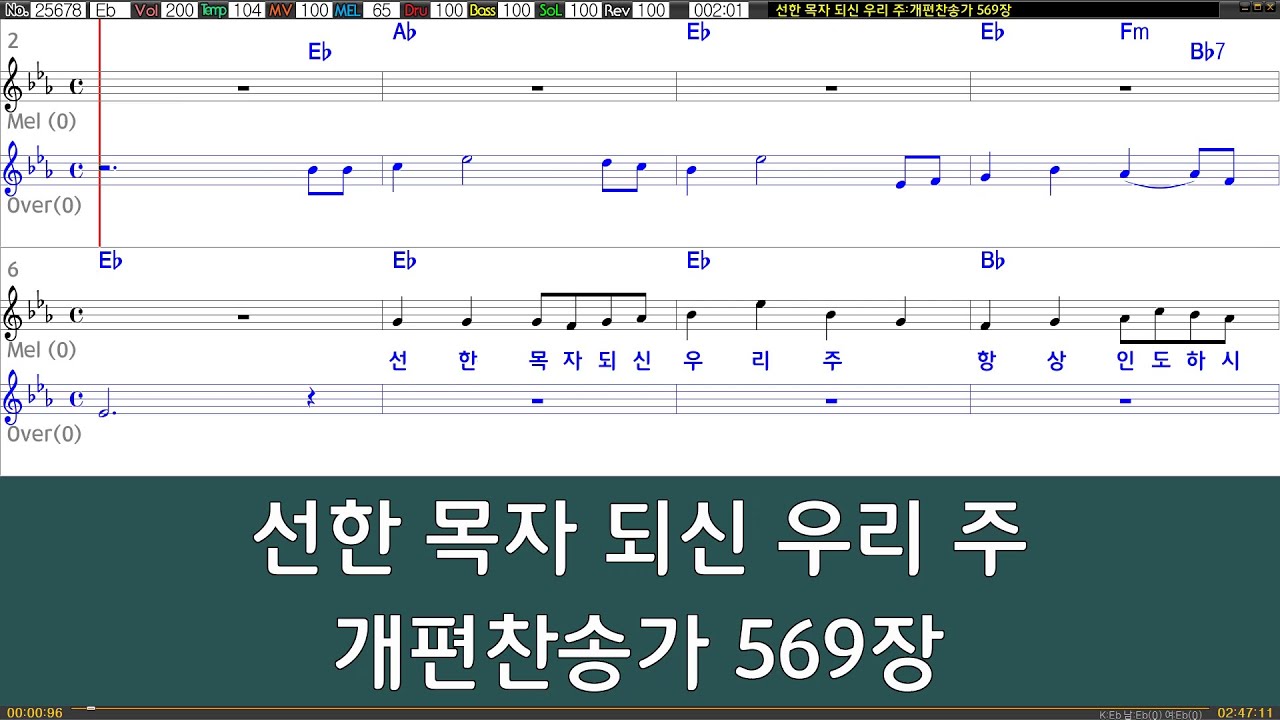
Task: Click the lyric syllable 항
Action: tap(987, 361)
